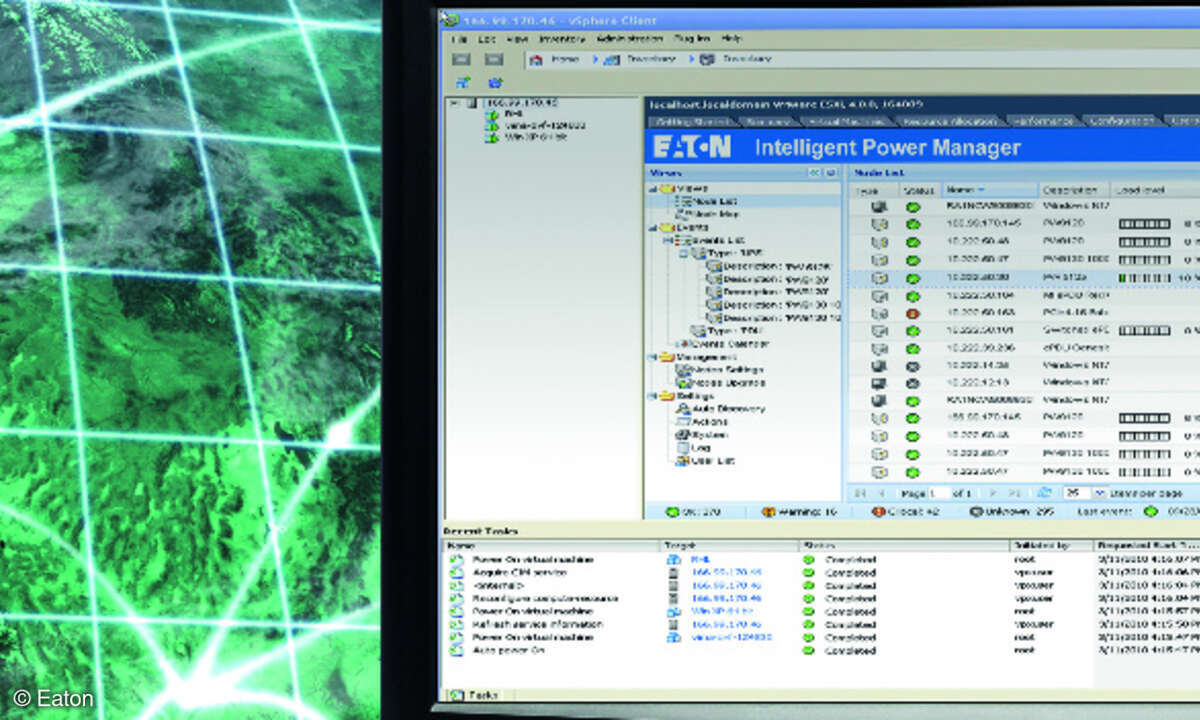
Task: Open the Inventory menu
Action: [x=562, y=38]
